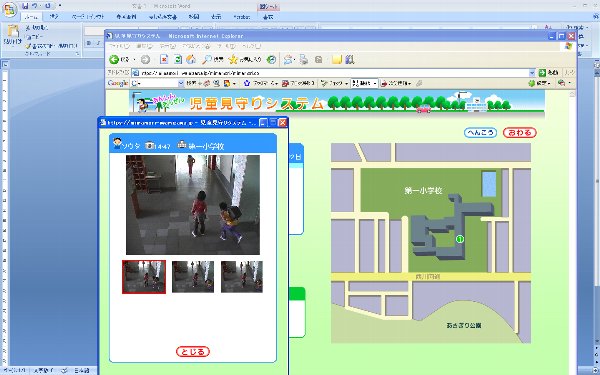Click the IE Print icon

point(304,59)
